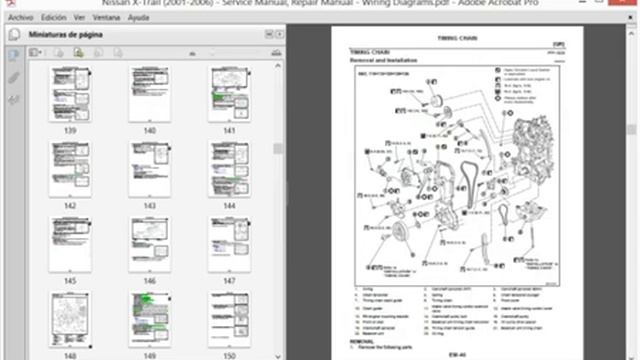
Task: Select page 143 thumbnail
Action: point(150,169)
